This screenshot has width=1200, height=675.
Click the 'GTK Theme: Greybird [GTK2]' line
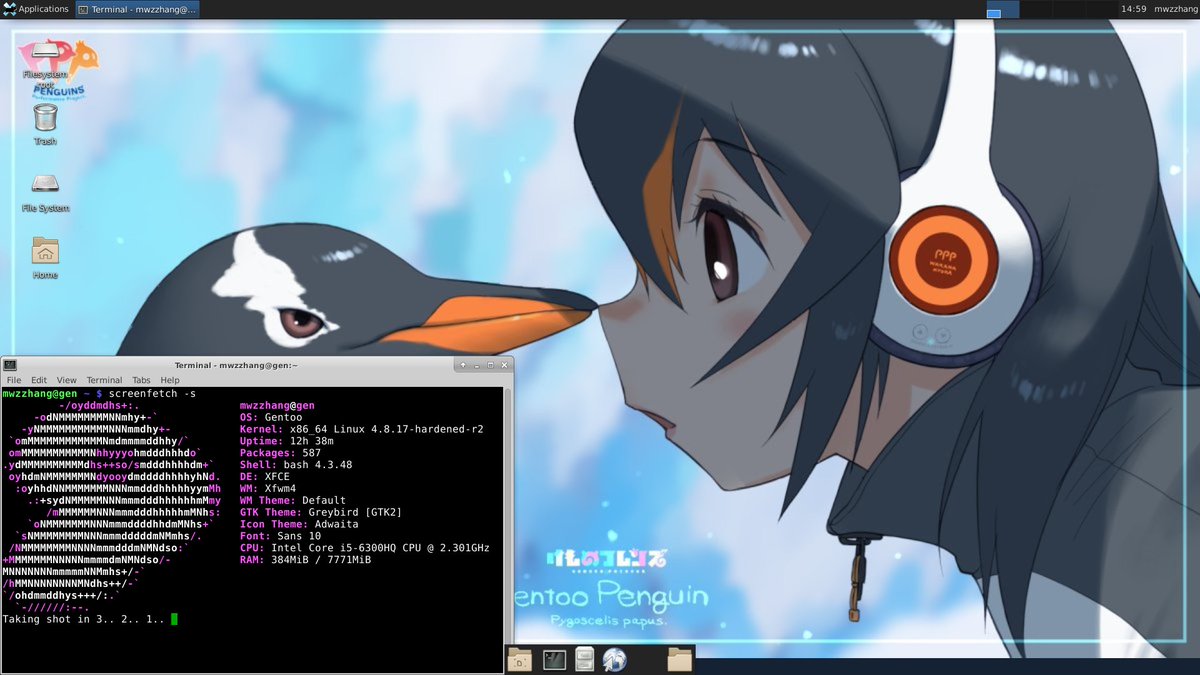(321, 512)
